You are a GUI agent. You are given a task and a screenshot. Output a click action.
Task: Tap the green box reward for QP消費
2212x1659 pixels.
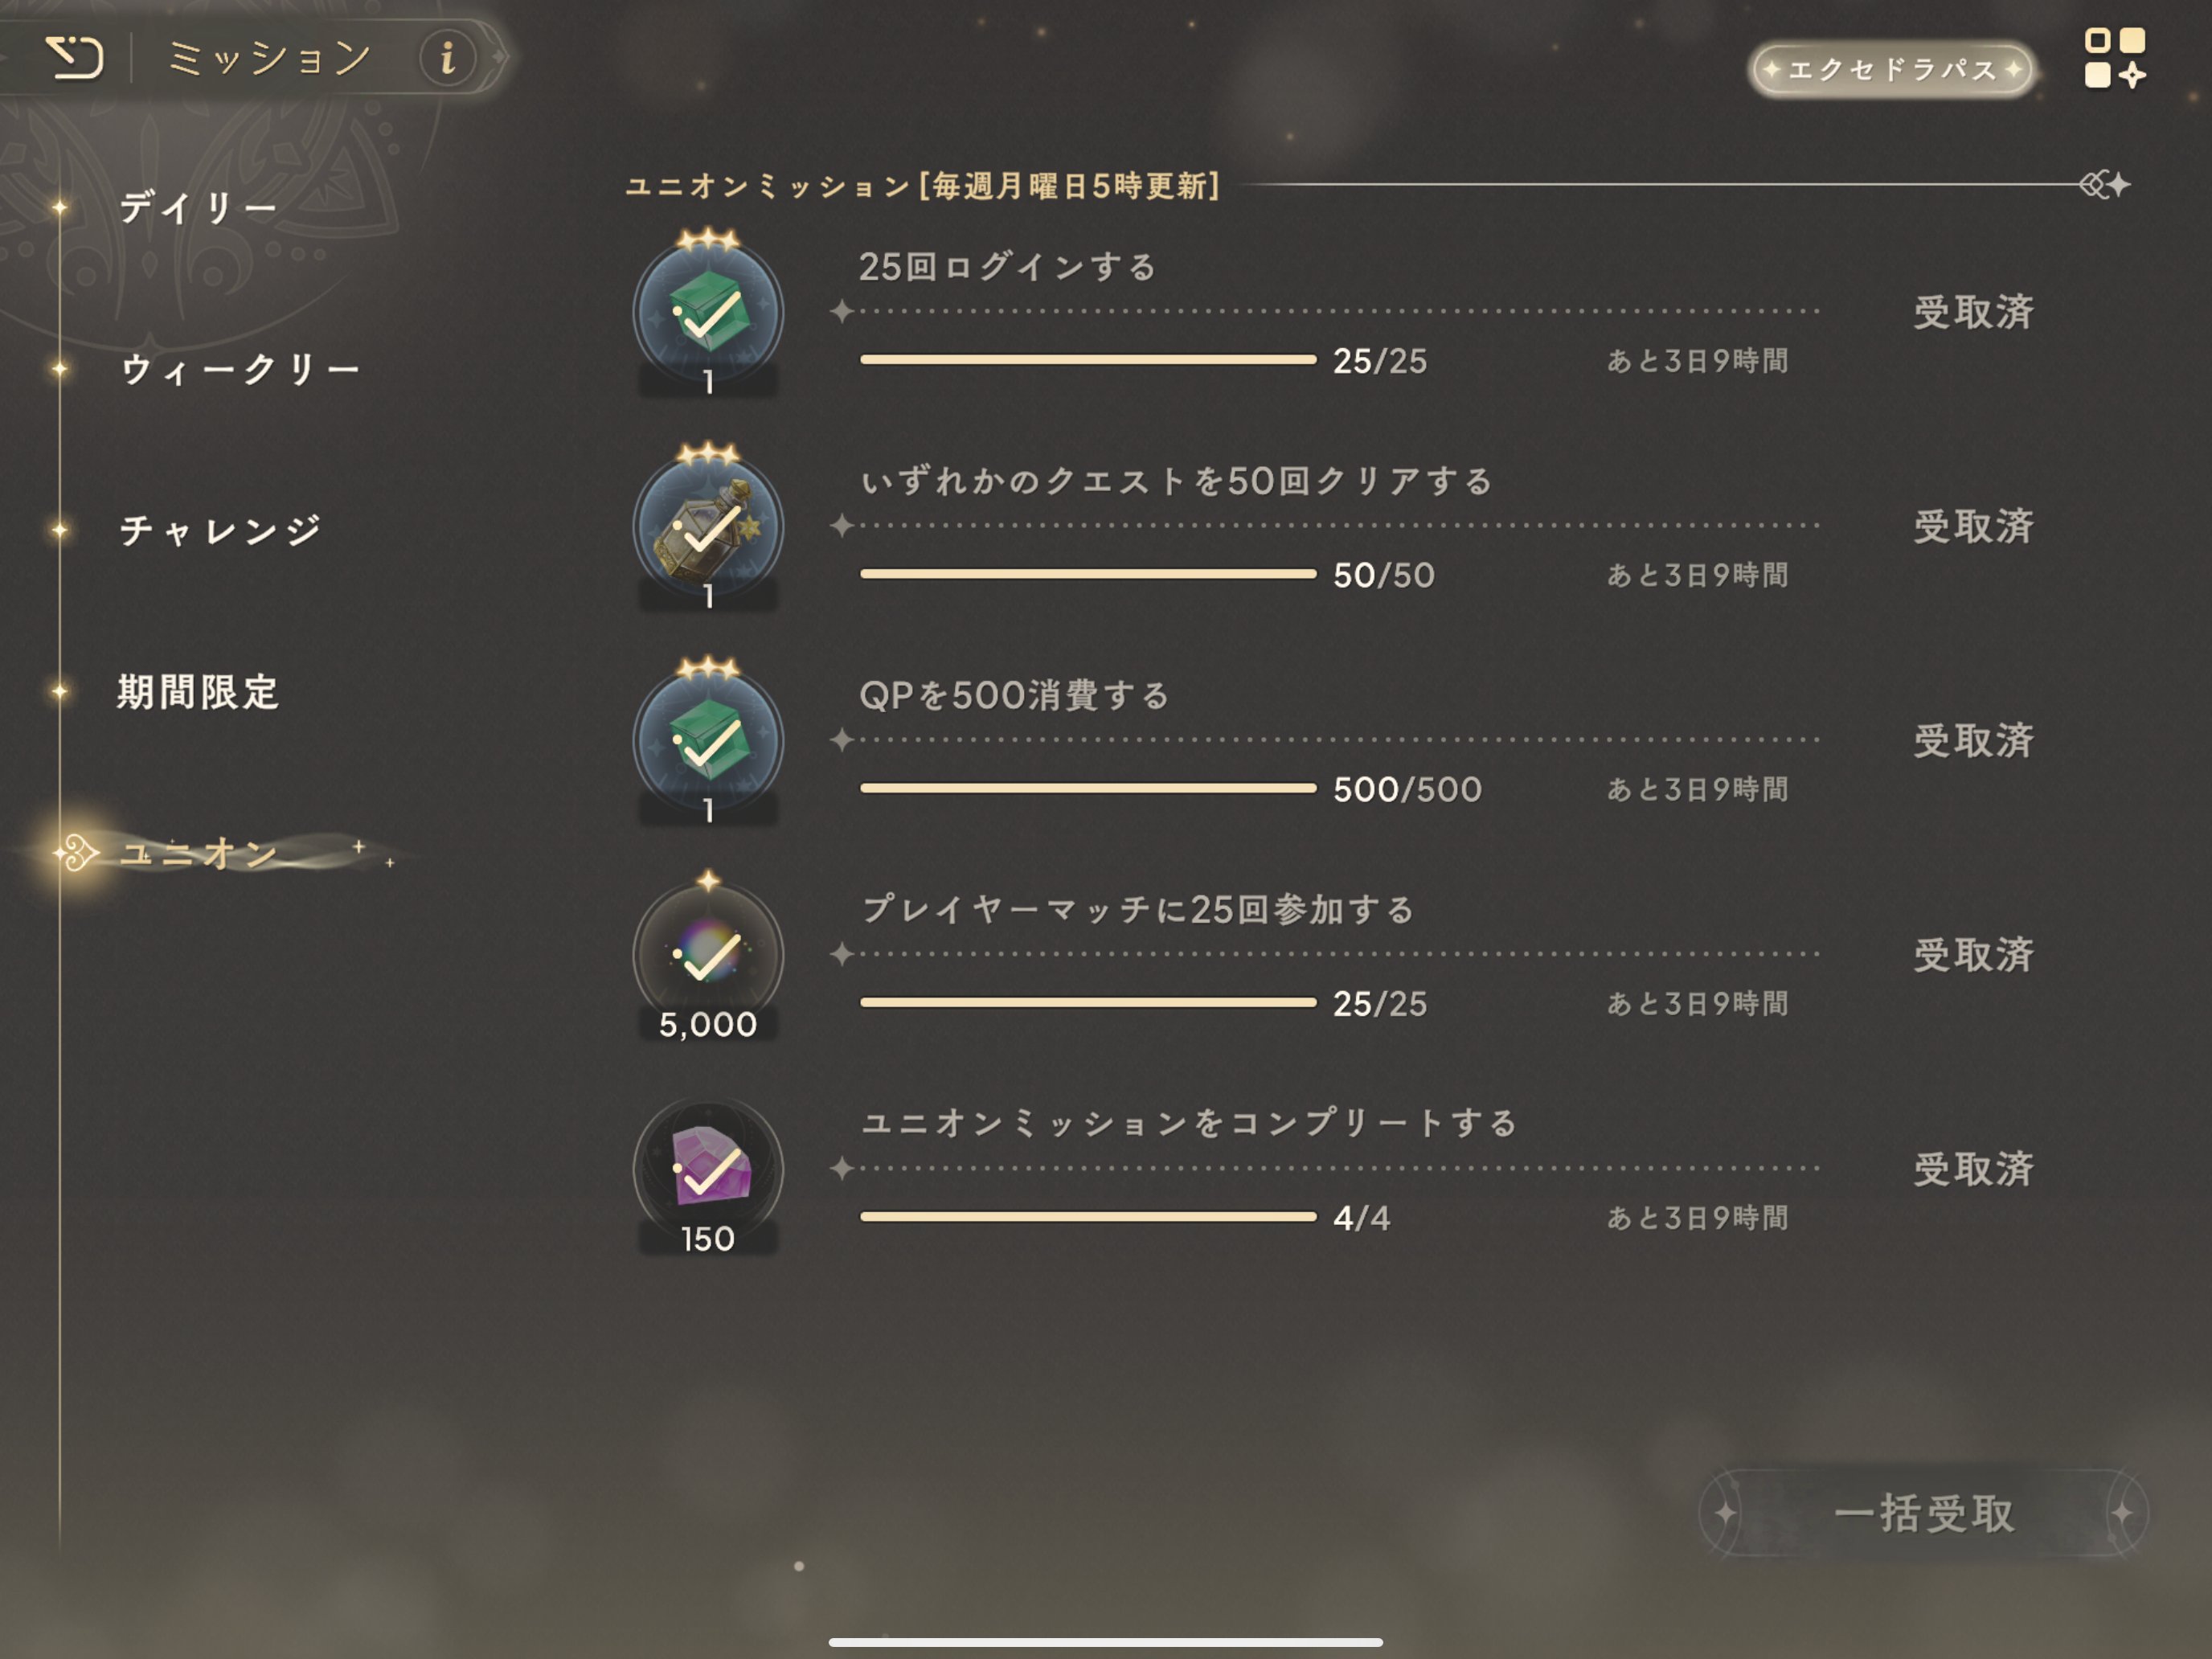click(708, 741)
